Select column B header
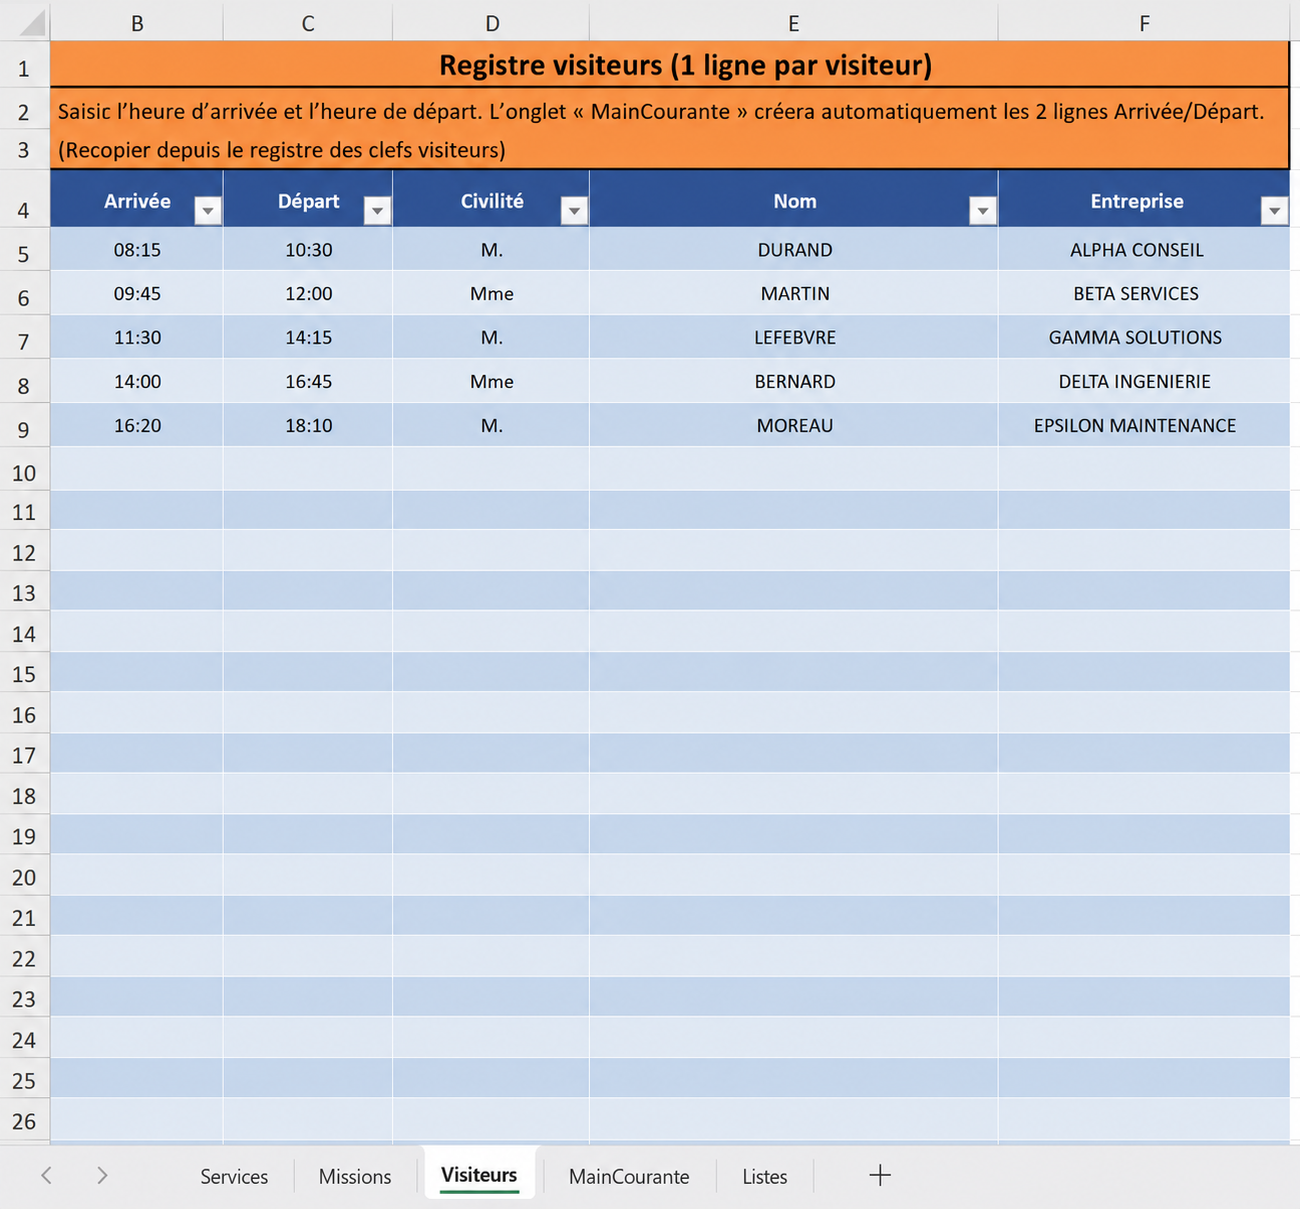The image size is (1300, 1209). [137, 22]
